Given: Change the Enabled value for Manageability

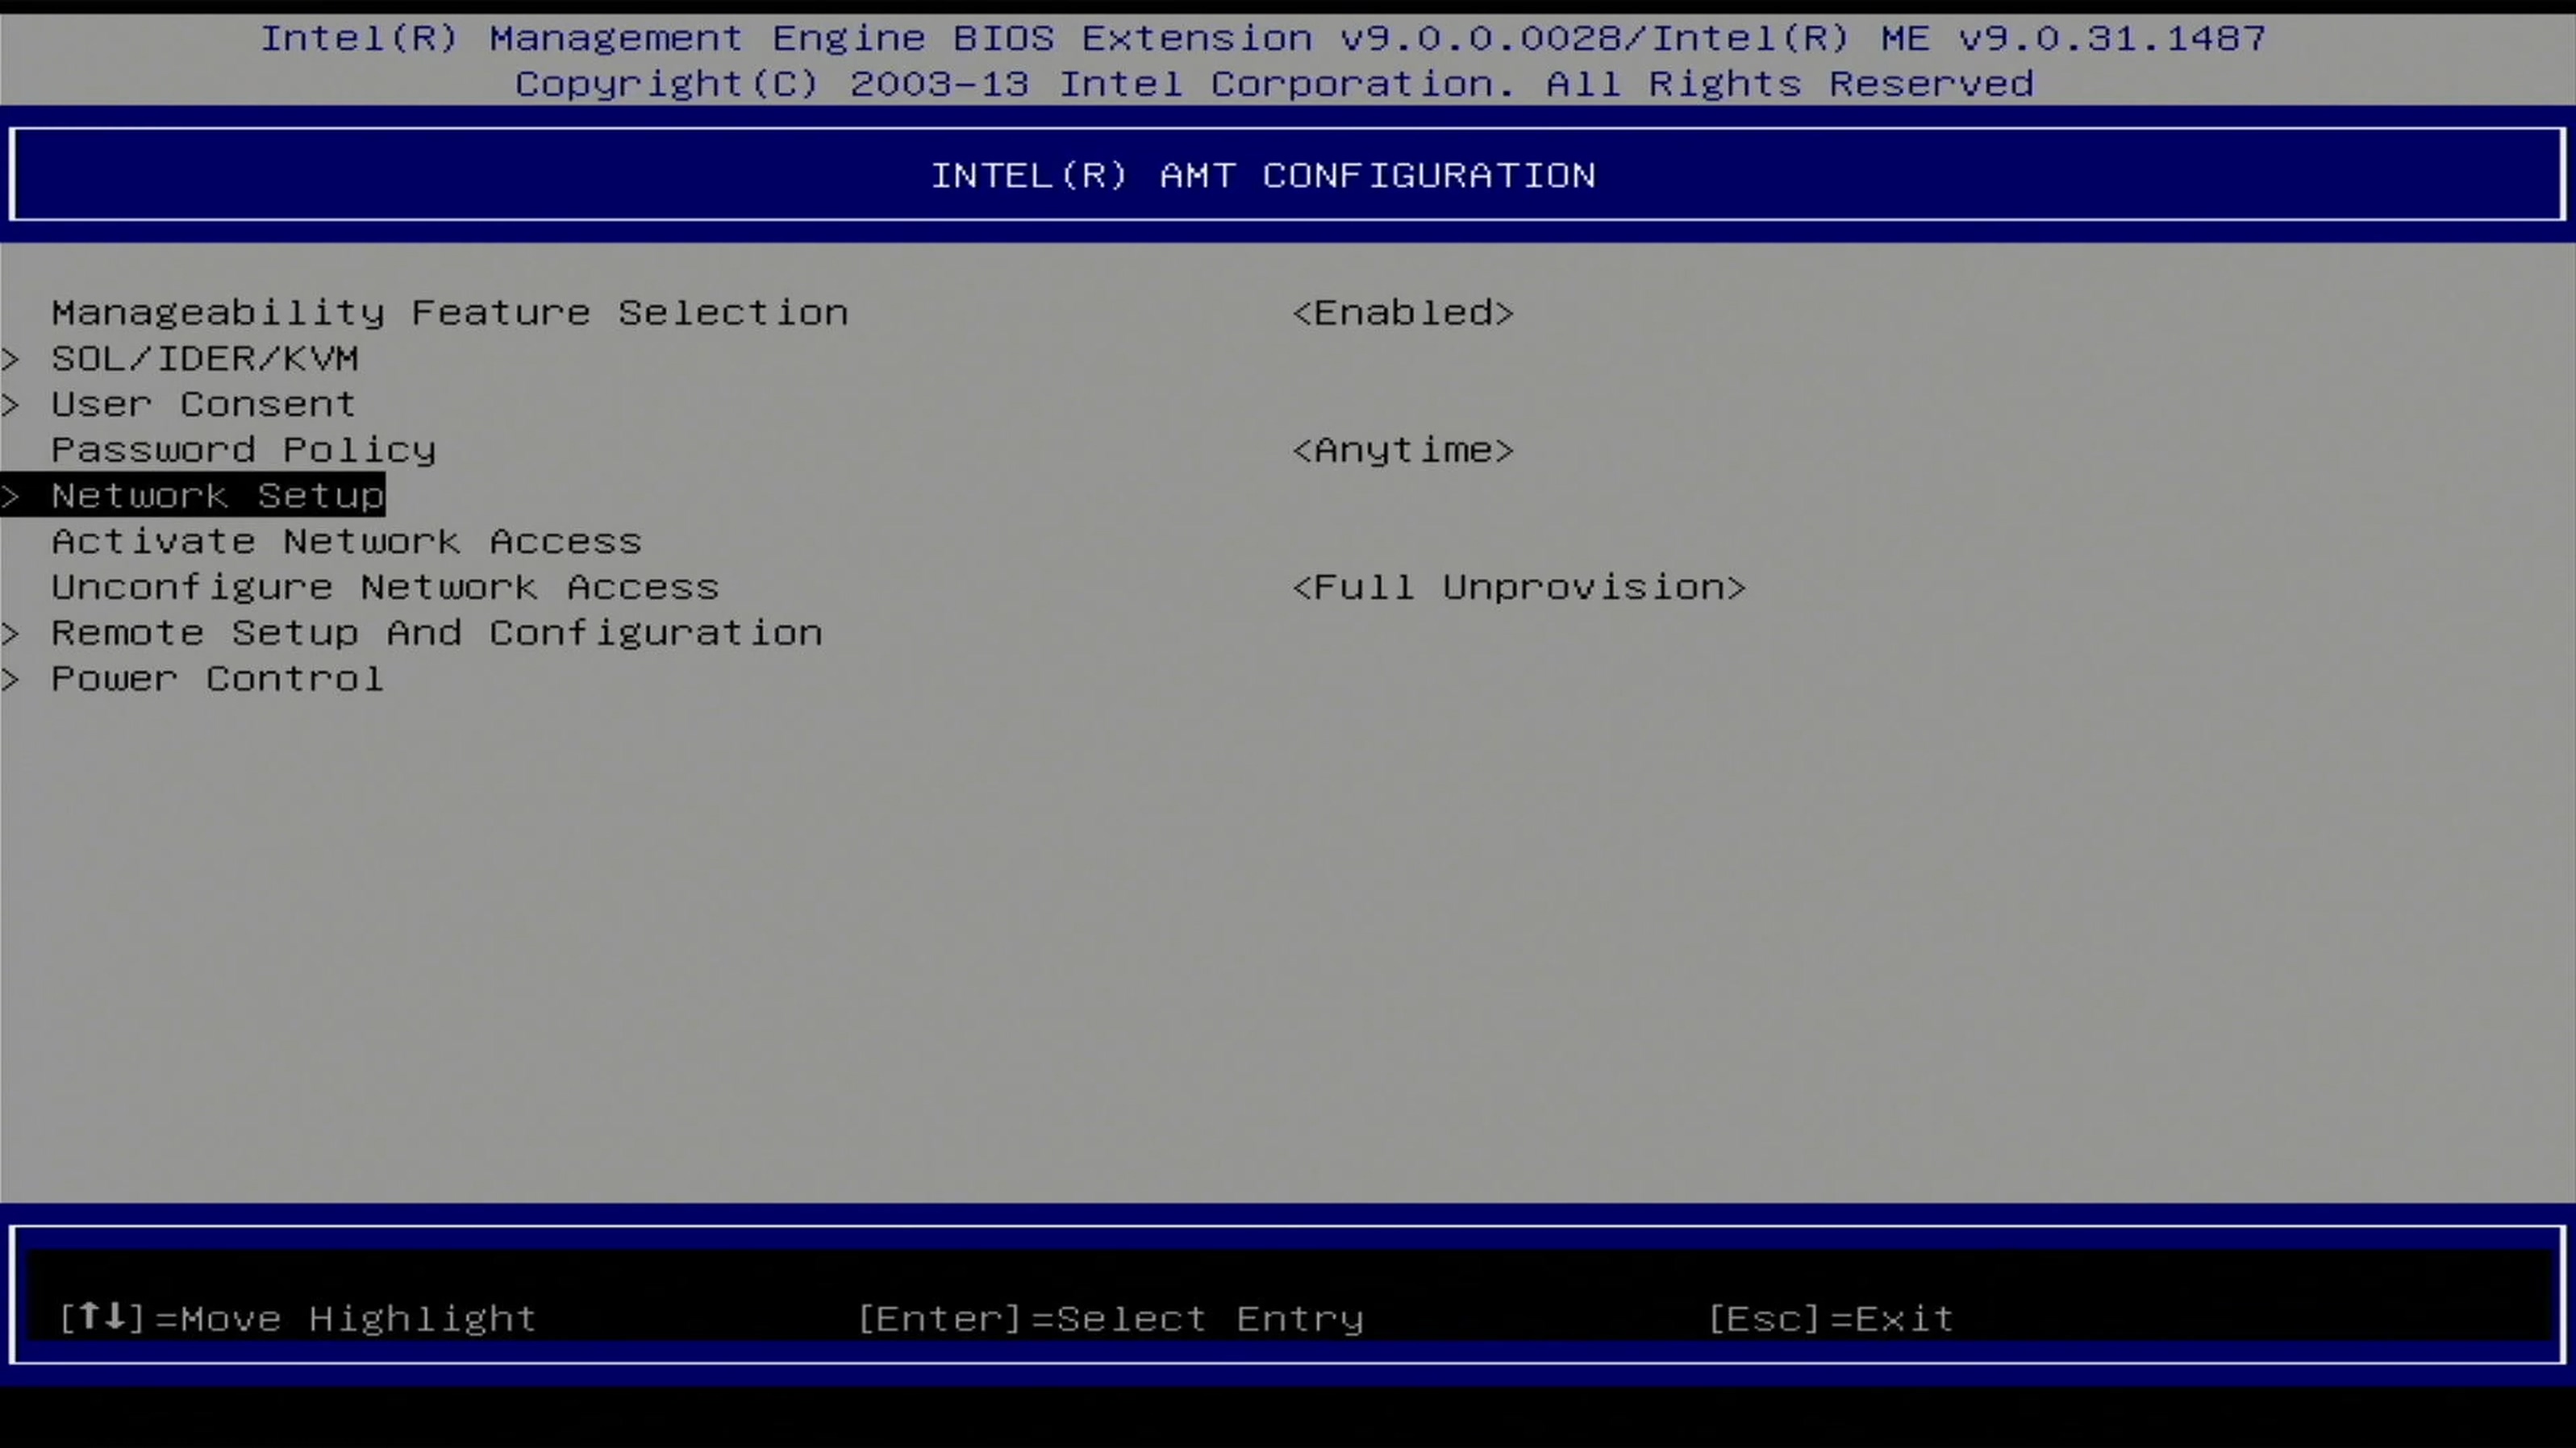Looking at the screenshot, I should (1403, 313).
